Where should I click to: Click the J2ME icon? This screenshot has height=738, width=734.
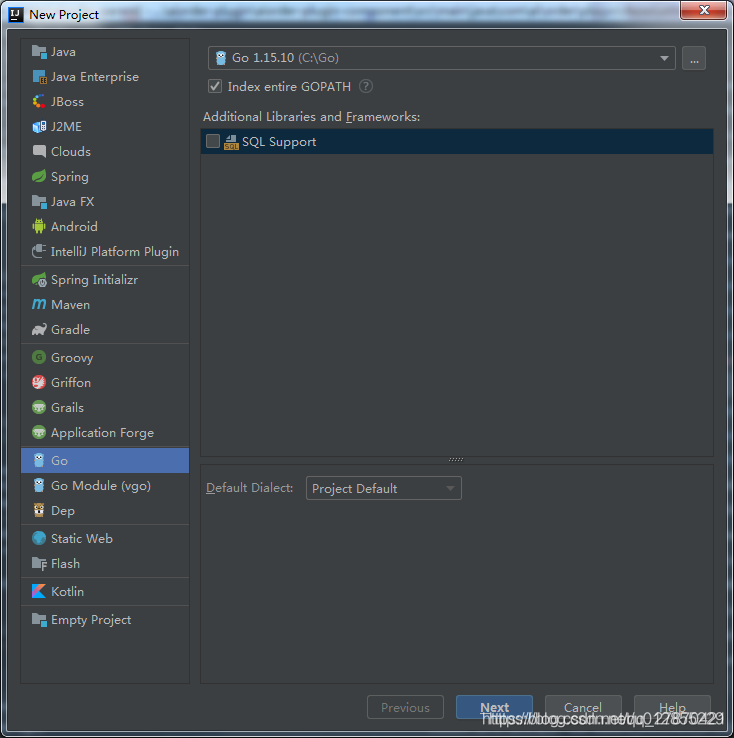click(39, 127)
